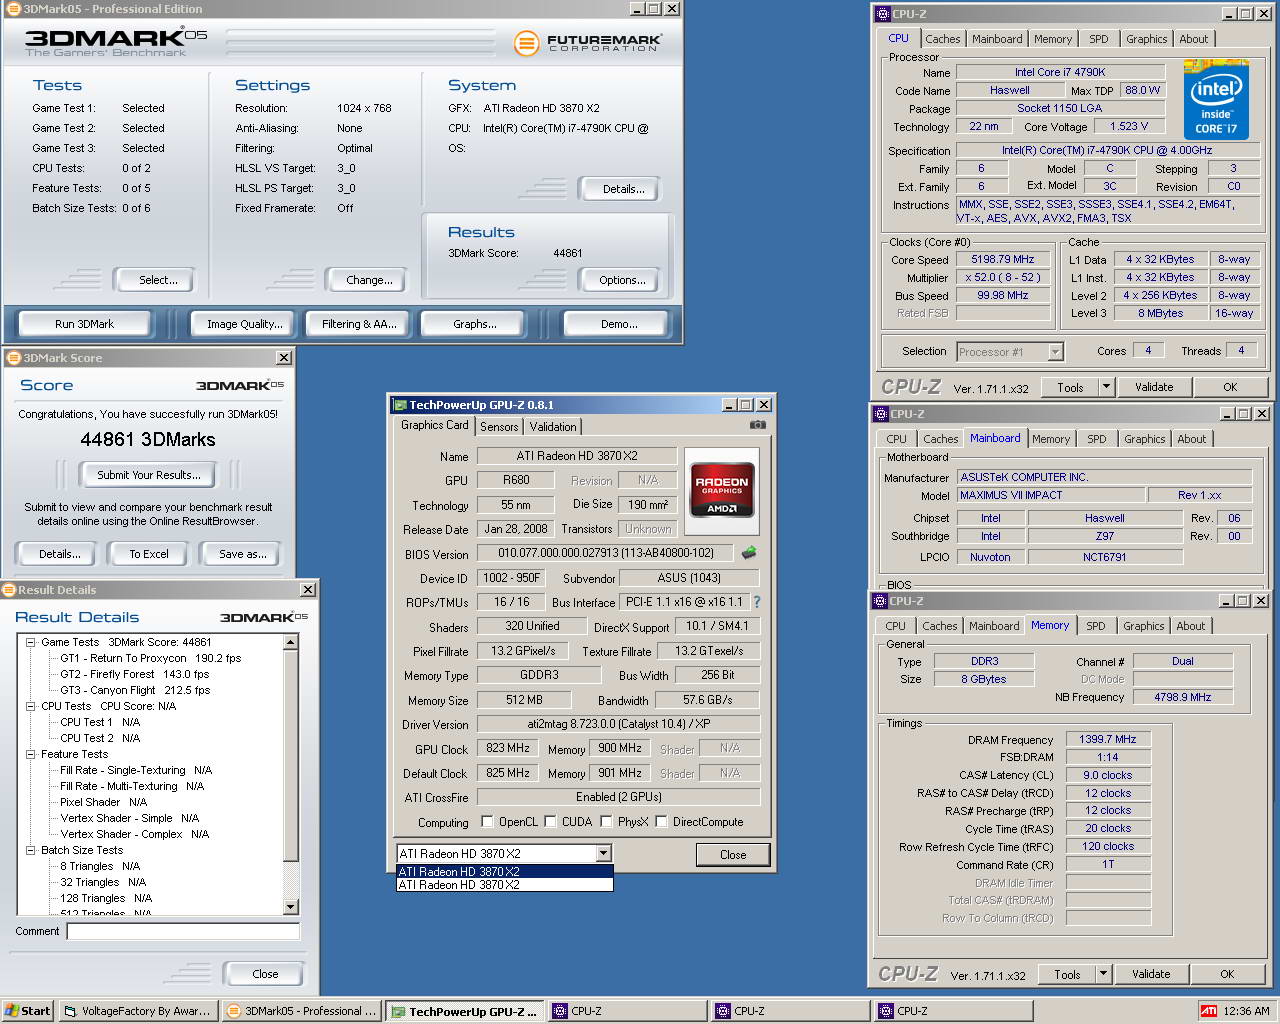Open Tools dropdown arrow in CPU-Z CPU window
This screenshot has width=1280, height=1024.
(x=1106, y=387)
